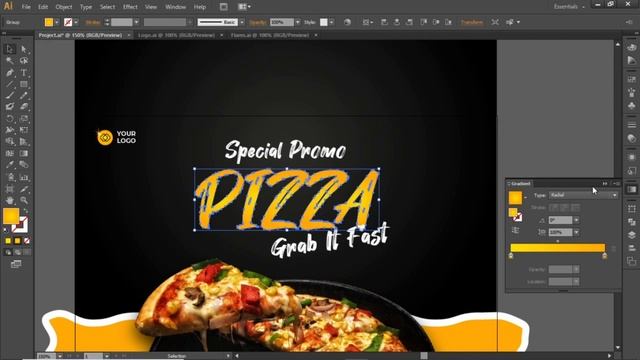
Task: Click the Opacity link in control bar
Action: [x=258, y=22]
